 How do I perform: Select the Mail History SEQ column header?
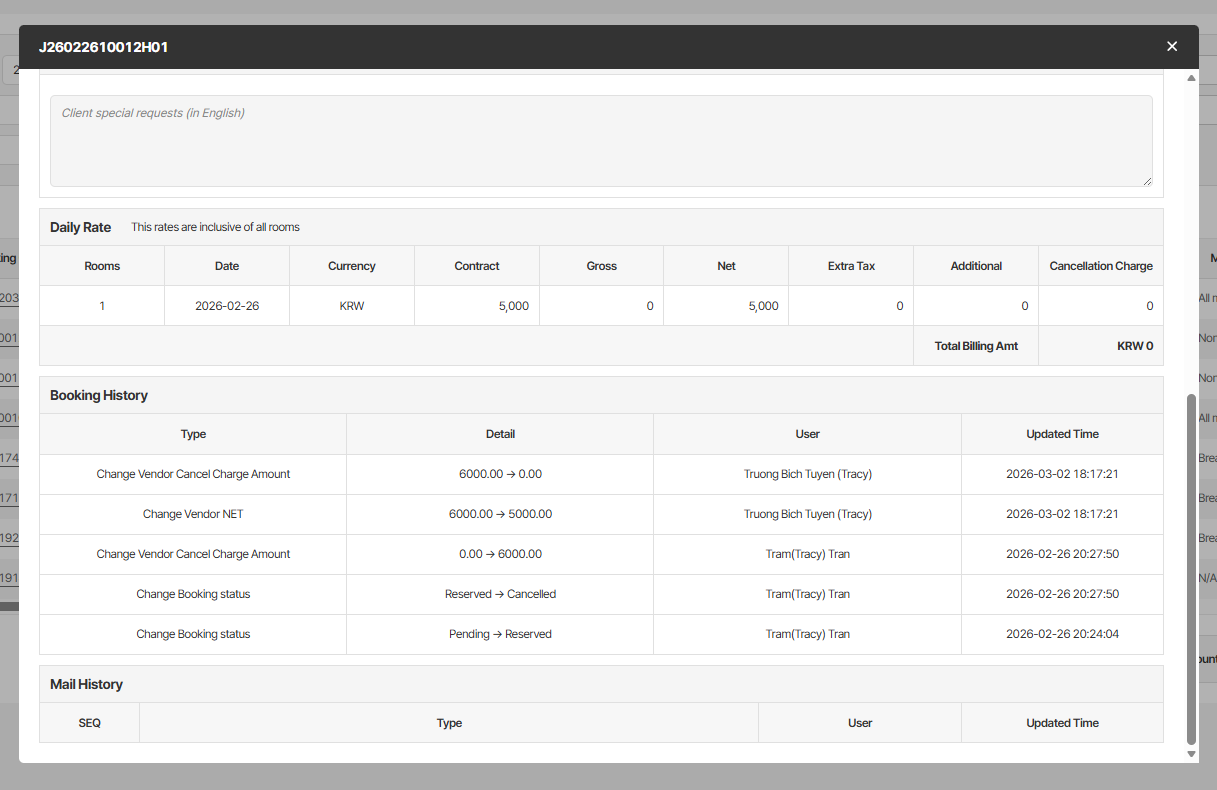tap(90, 723)
